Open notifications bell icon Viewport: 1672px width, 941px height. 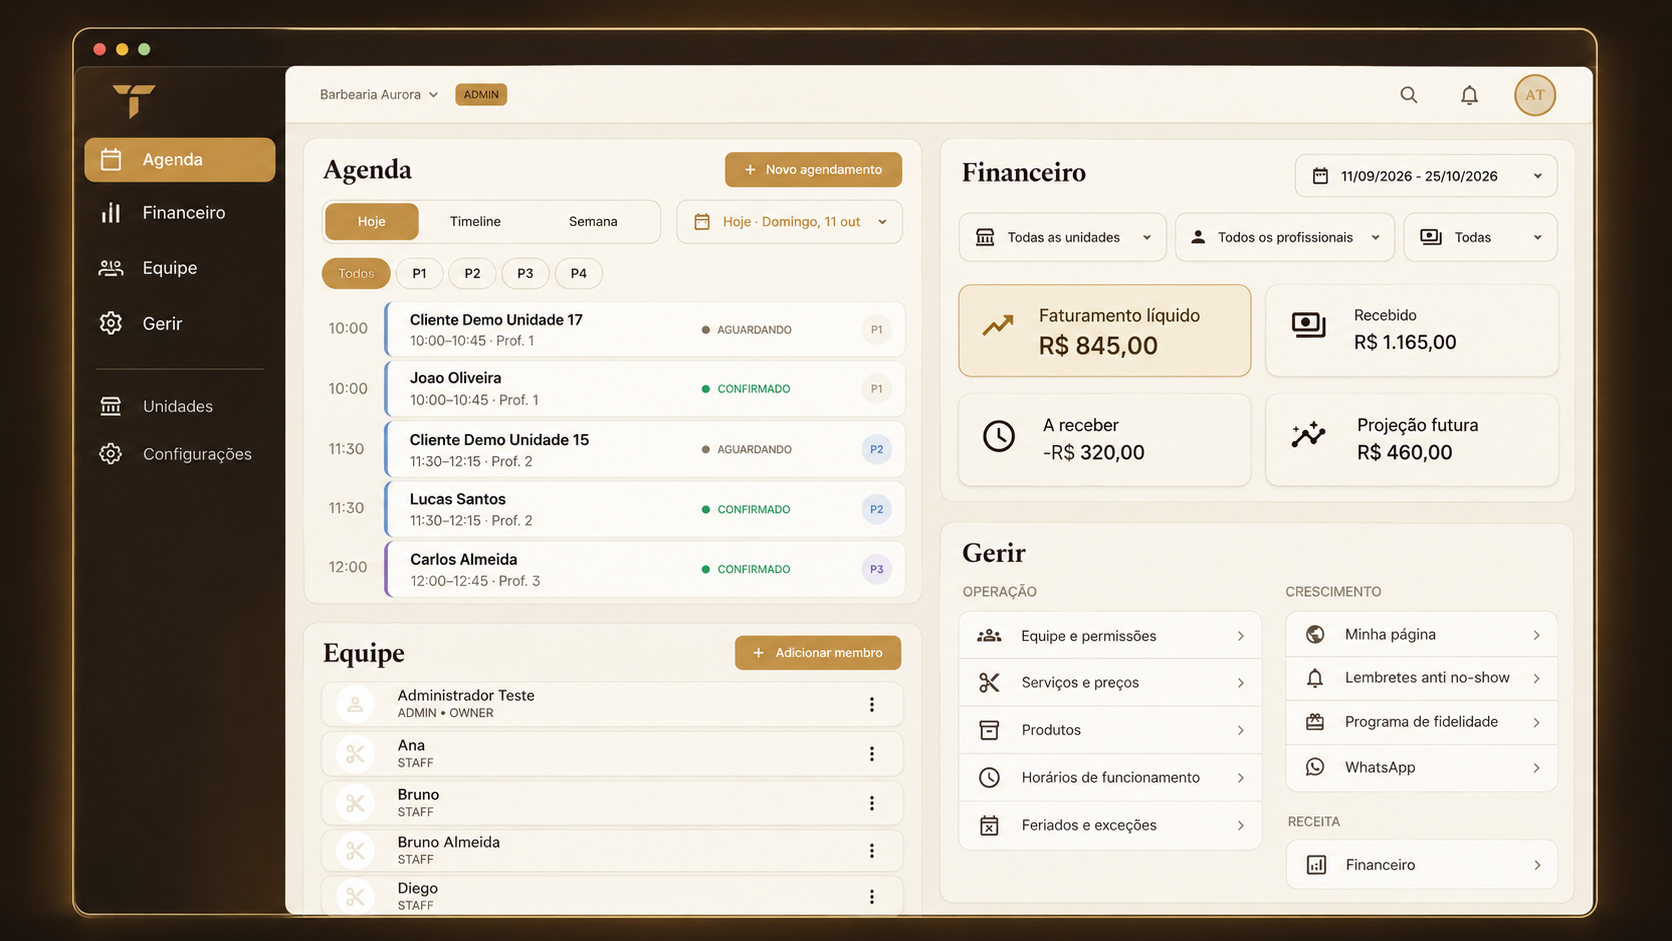(1469, 95)
